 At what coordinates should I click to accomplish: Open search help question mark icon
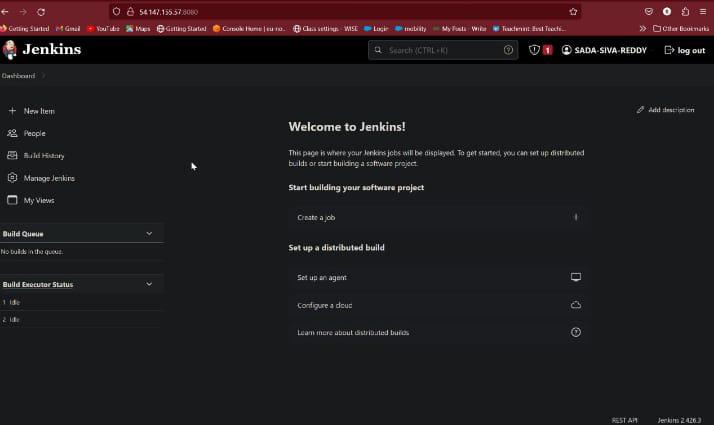508,50
